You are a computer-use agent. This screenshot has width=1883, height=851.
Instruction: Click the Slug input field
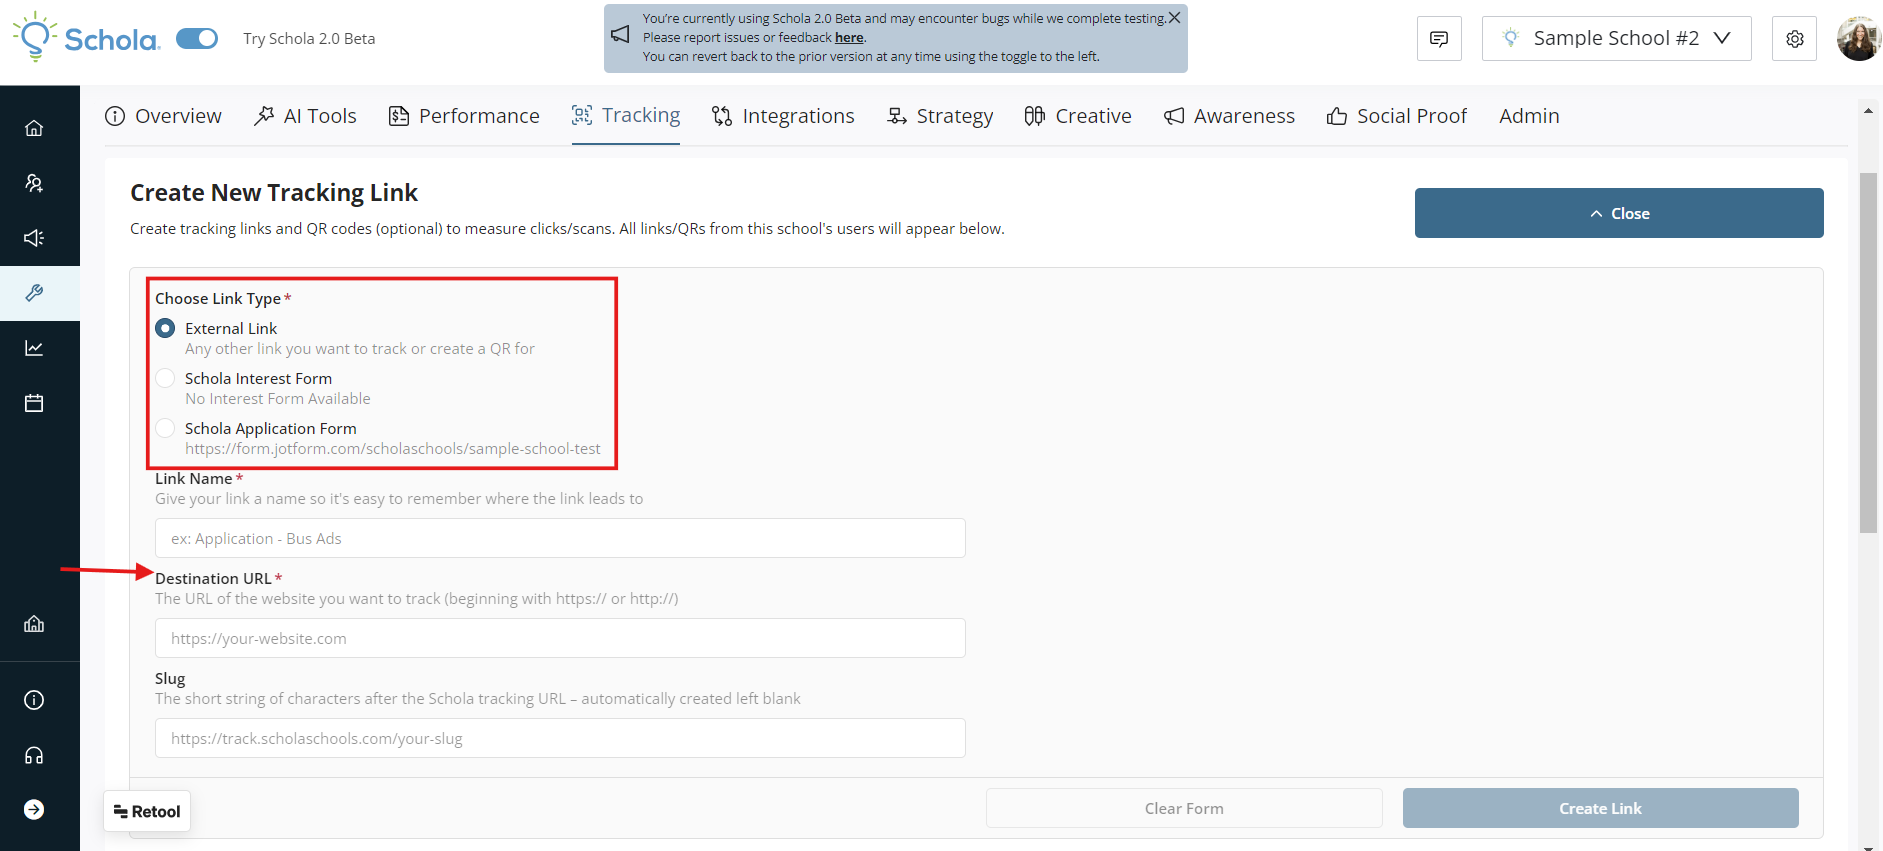[560, 738]
